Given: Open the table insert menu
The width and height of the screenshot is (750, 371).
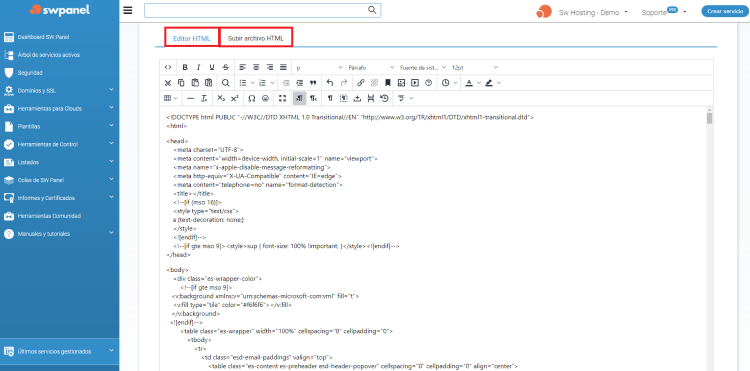Looking at the screenshot, I should tap(171, 98).
